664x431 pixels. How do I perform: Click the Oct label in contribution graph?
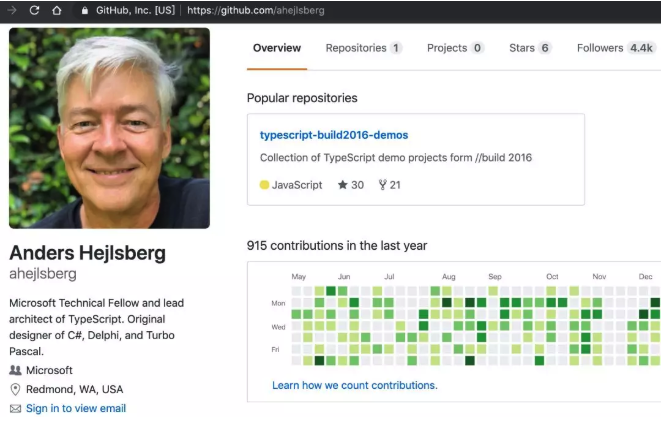[552, 276]
